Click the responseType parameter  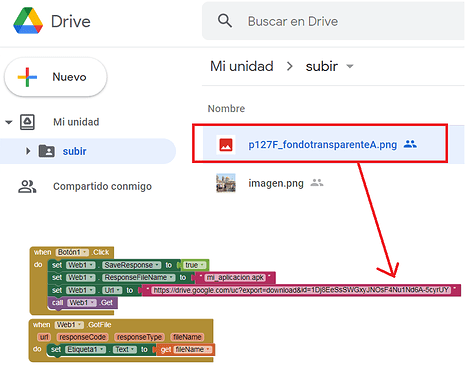tap(139, 337)
